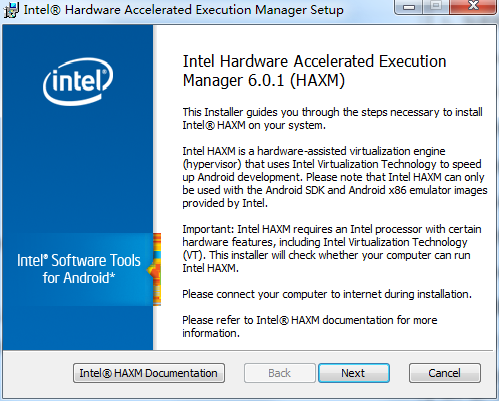Click the empty gray area beside Documentation button

coord(38,373)
